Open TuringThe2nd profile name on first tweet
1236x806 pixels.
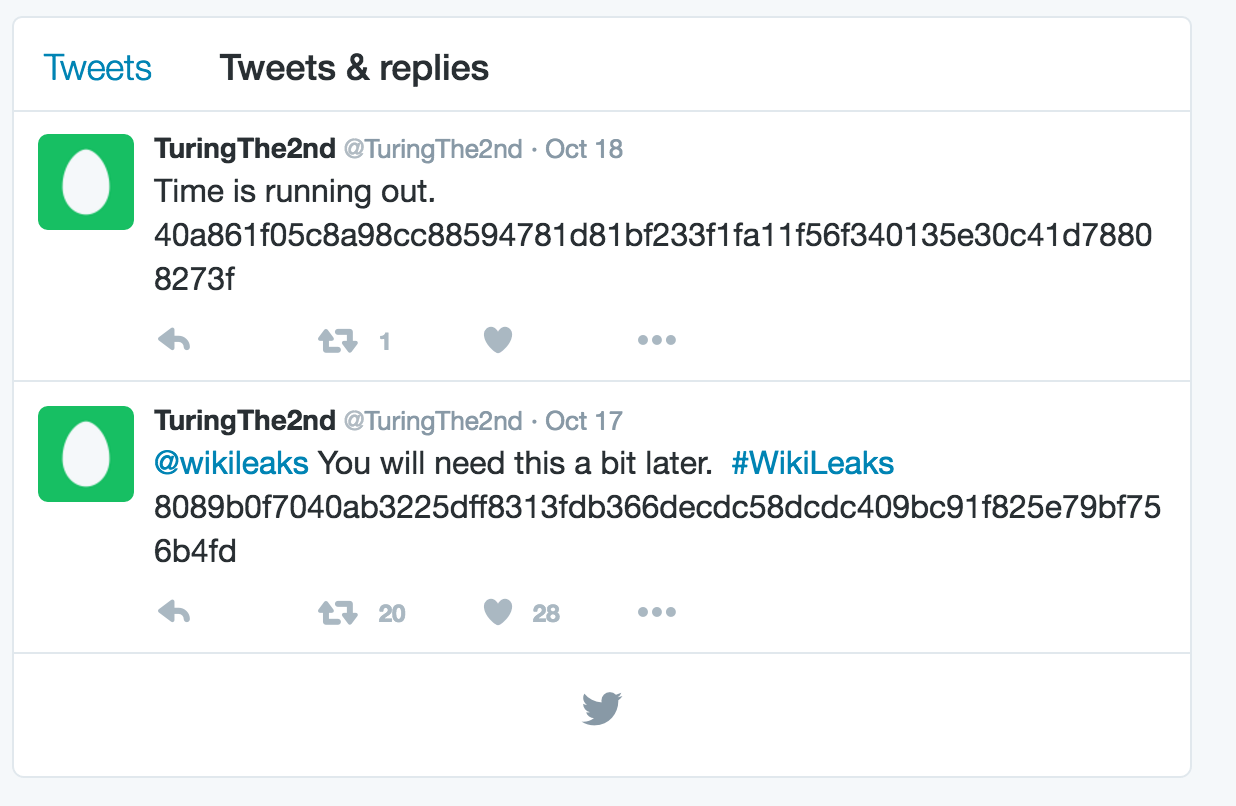pyautogui.click(x=244, y=149)
